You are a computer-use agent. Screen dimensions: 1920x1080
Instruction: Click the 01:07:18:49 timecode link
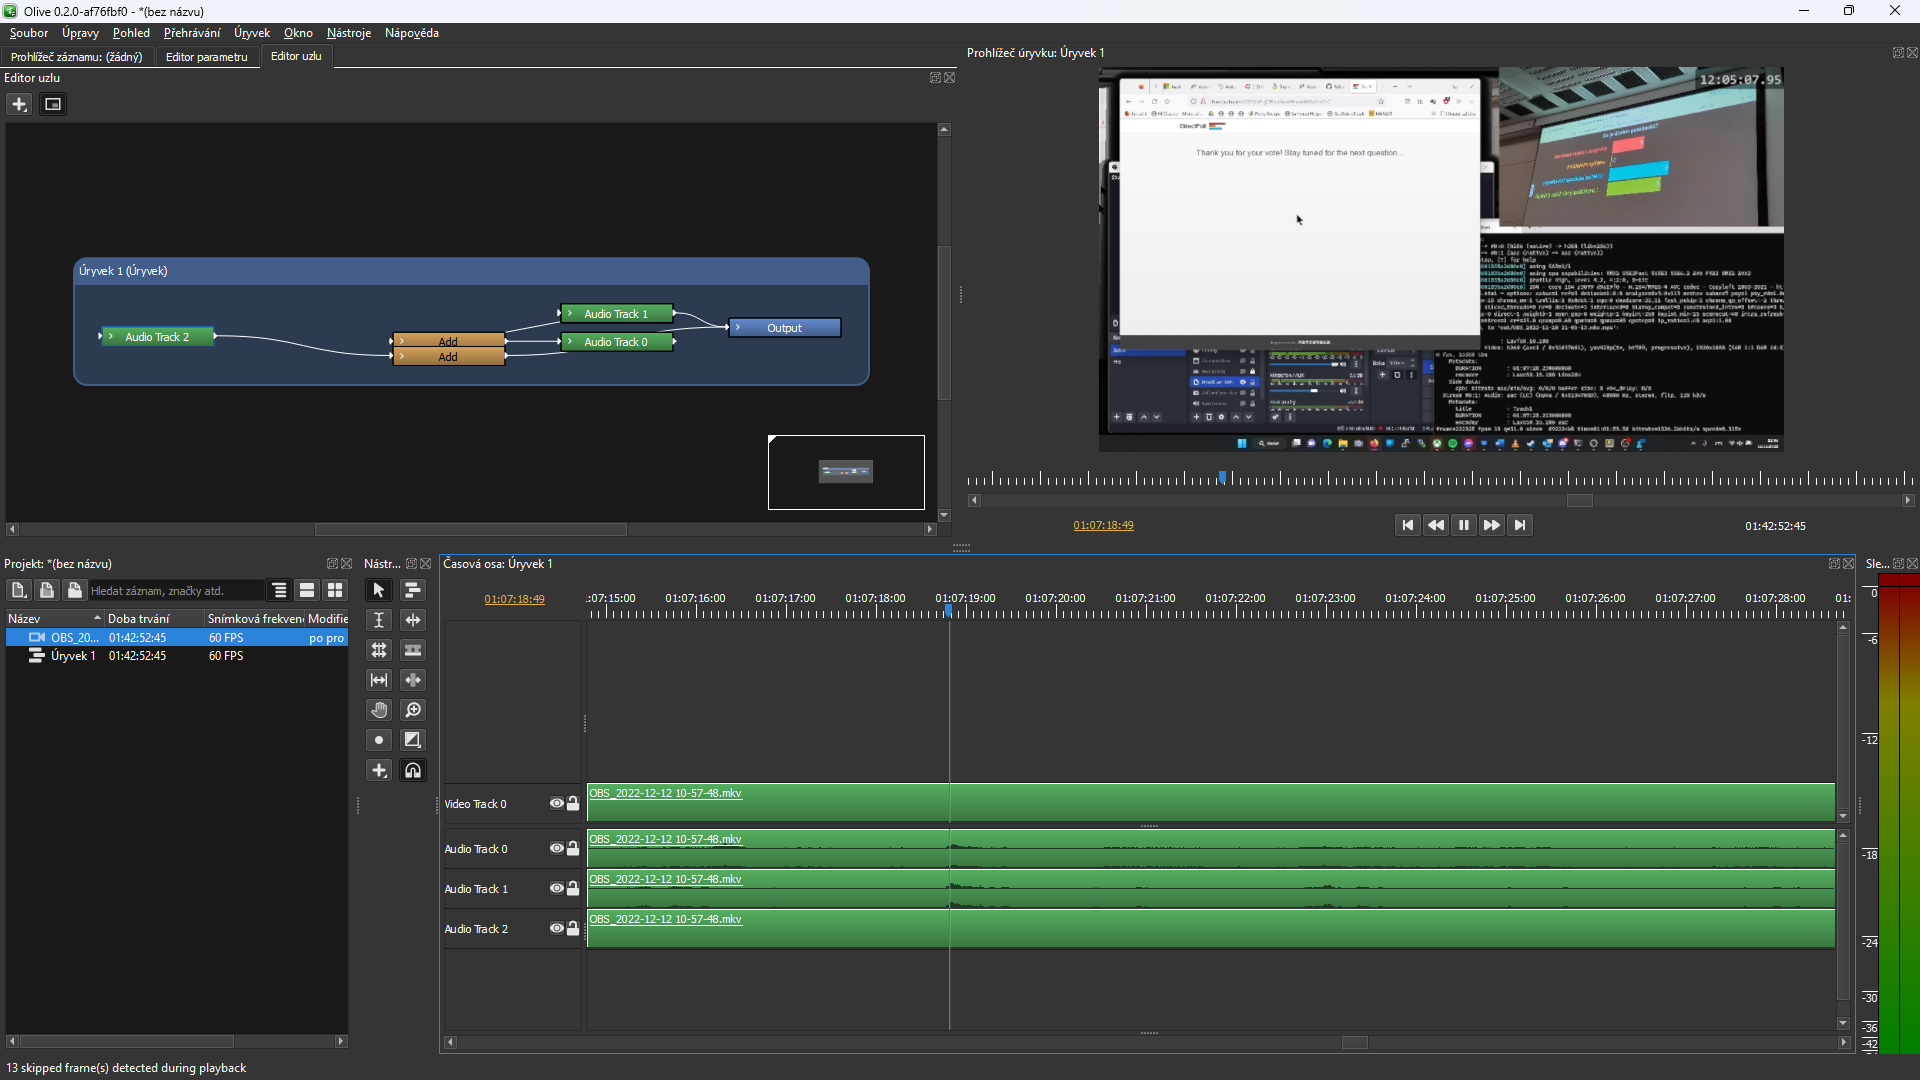pyautogui.click(x=514, y=599)
